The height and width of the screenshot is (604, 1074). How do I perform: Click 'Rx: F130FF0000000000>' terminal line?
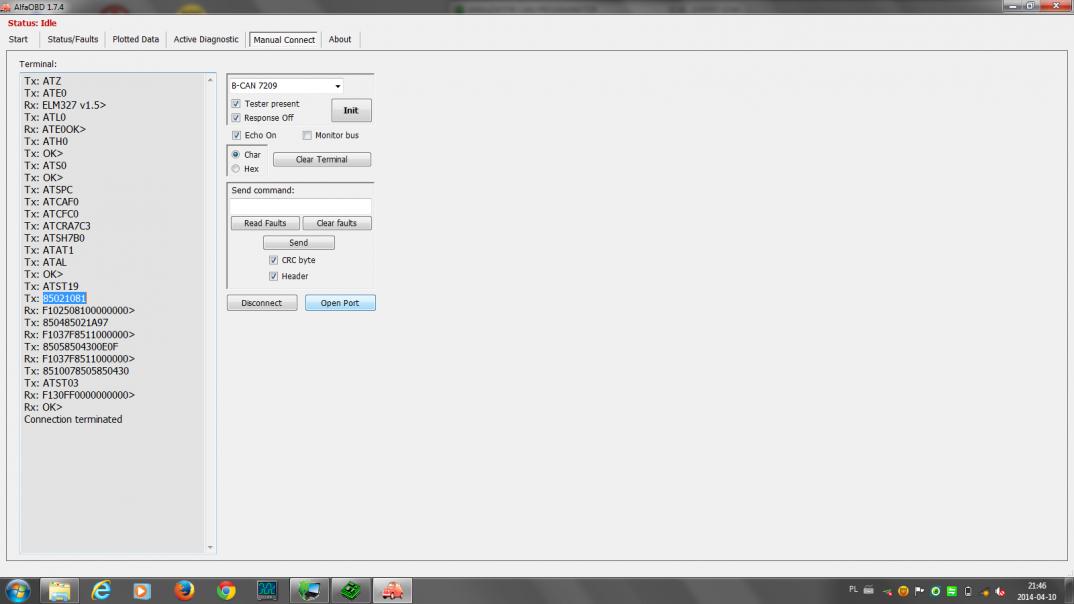[x=79, y=395]
